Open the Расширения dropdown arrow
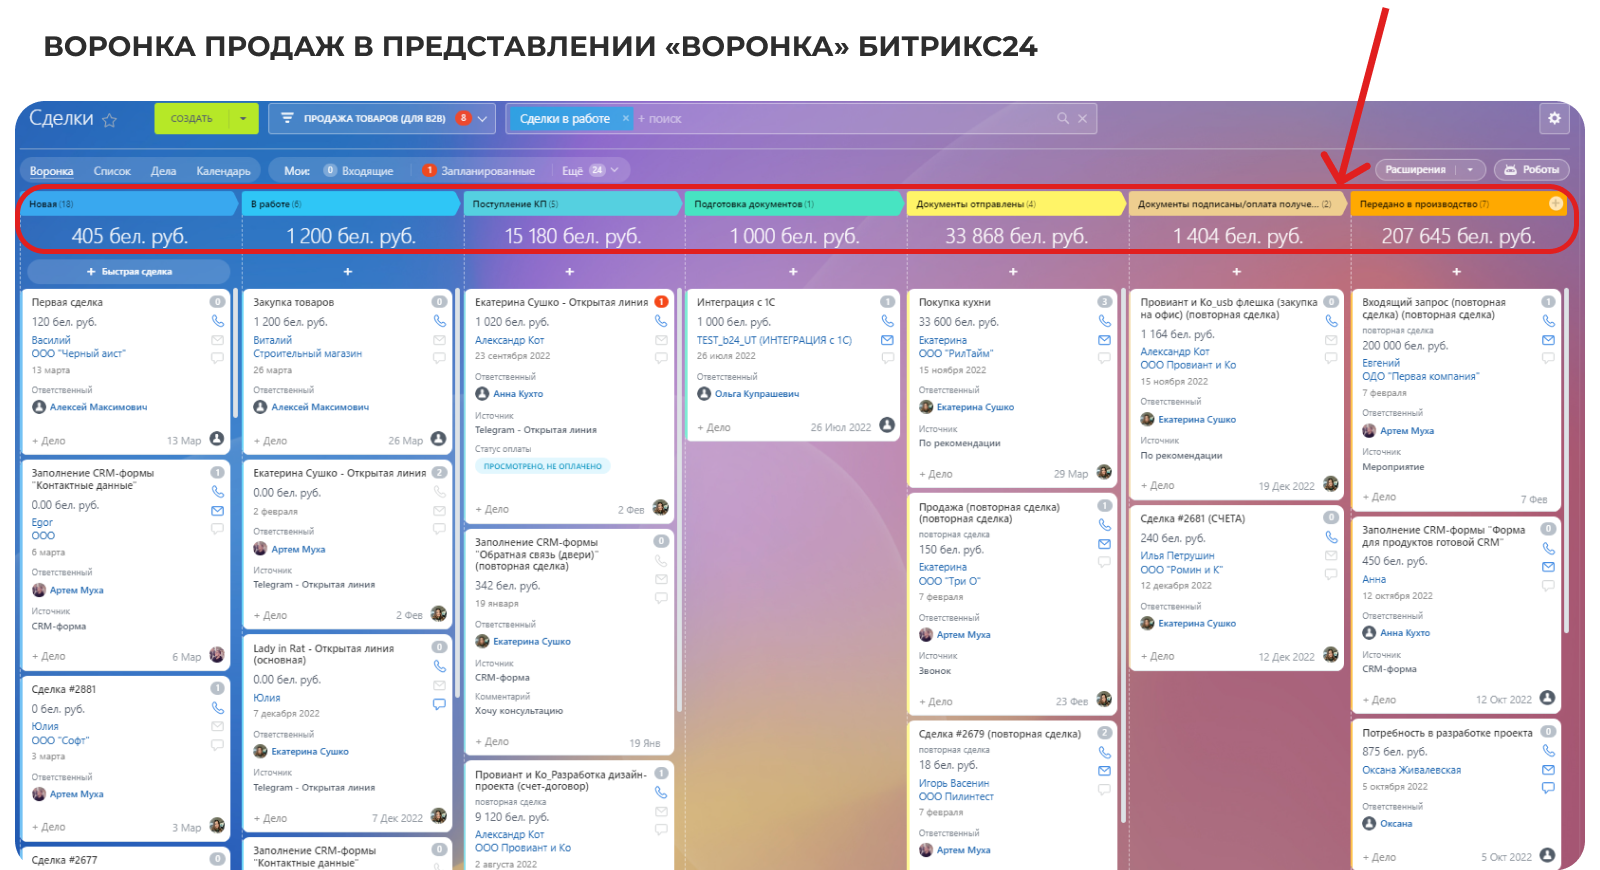The width and height of the screenshot is (1600, 870). 1470,170
